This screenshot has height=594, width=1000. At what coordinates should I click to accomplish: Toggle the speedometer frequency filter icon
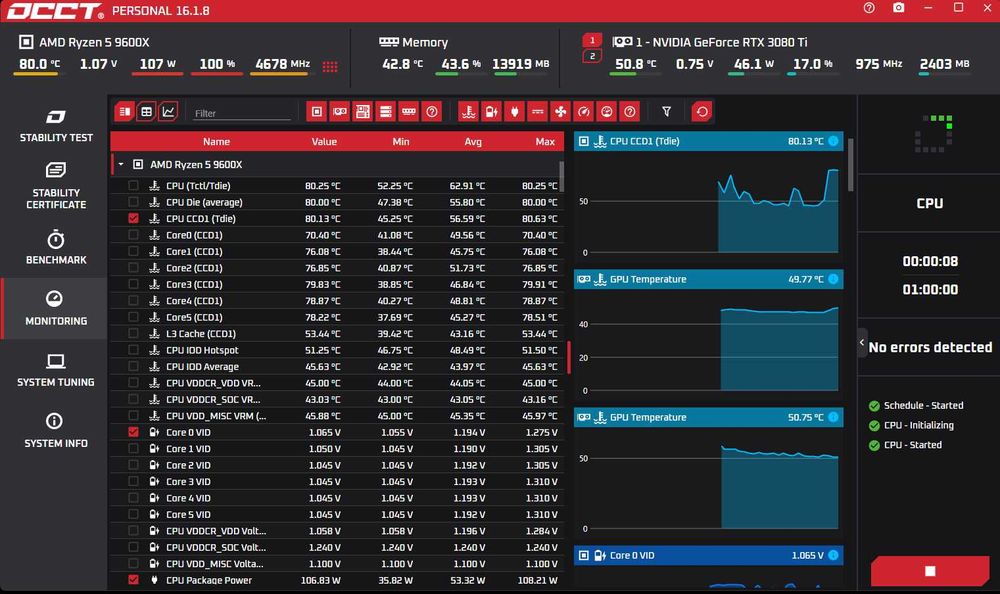click(584, 112)
